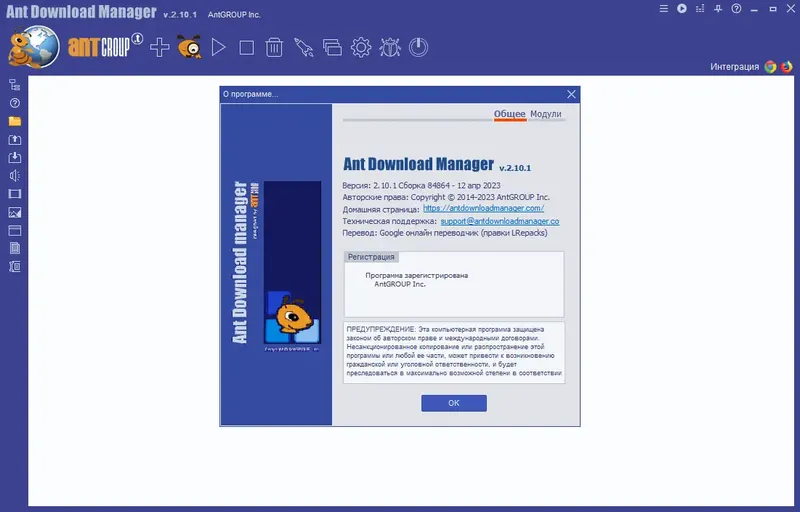Select the archive category at sidebar bottom
Image resolution: width=800 pixels, height=512 pixels.
pyautogui.click(x=15, y=266)
